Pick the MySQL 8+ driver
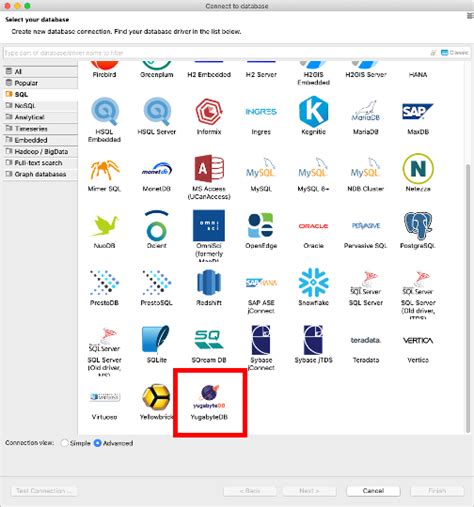This screenshot has height=507, width=474. 313,174
